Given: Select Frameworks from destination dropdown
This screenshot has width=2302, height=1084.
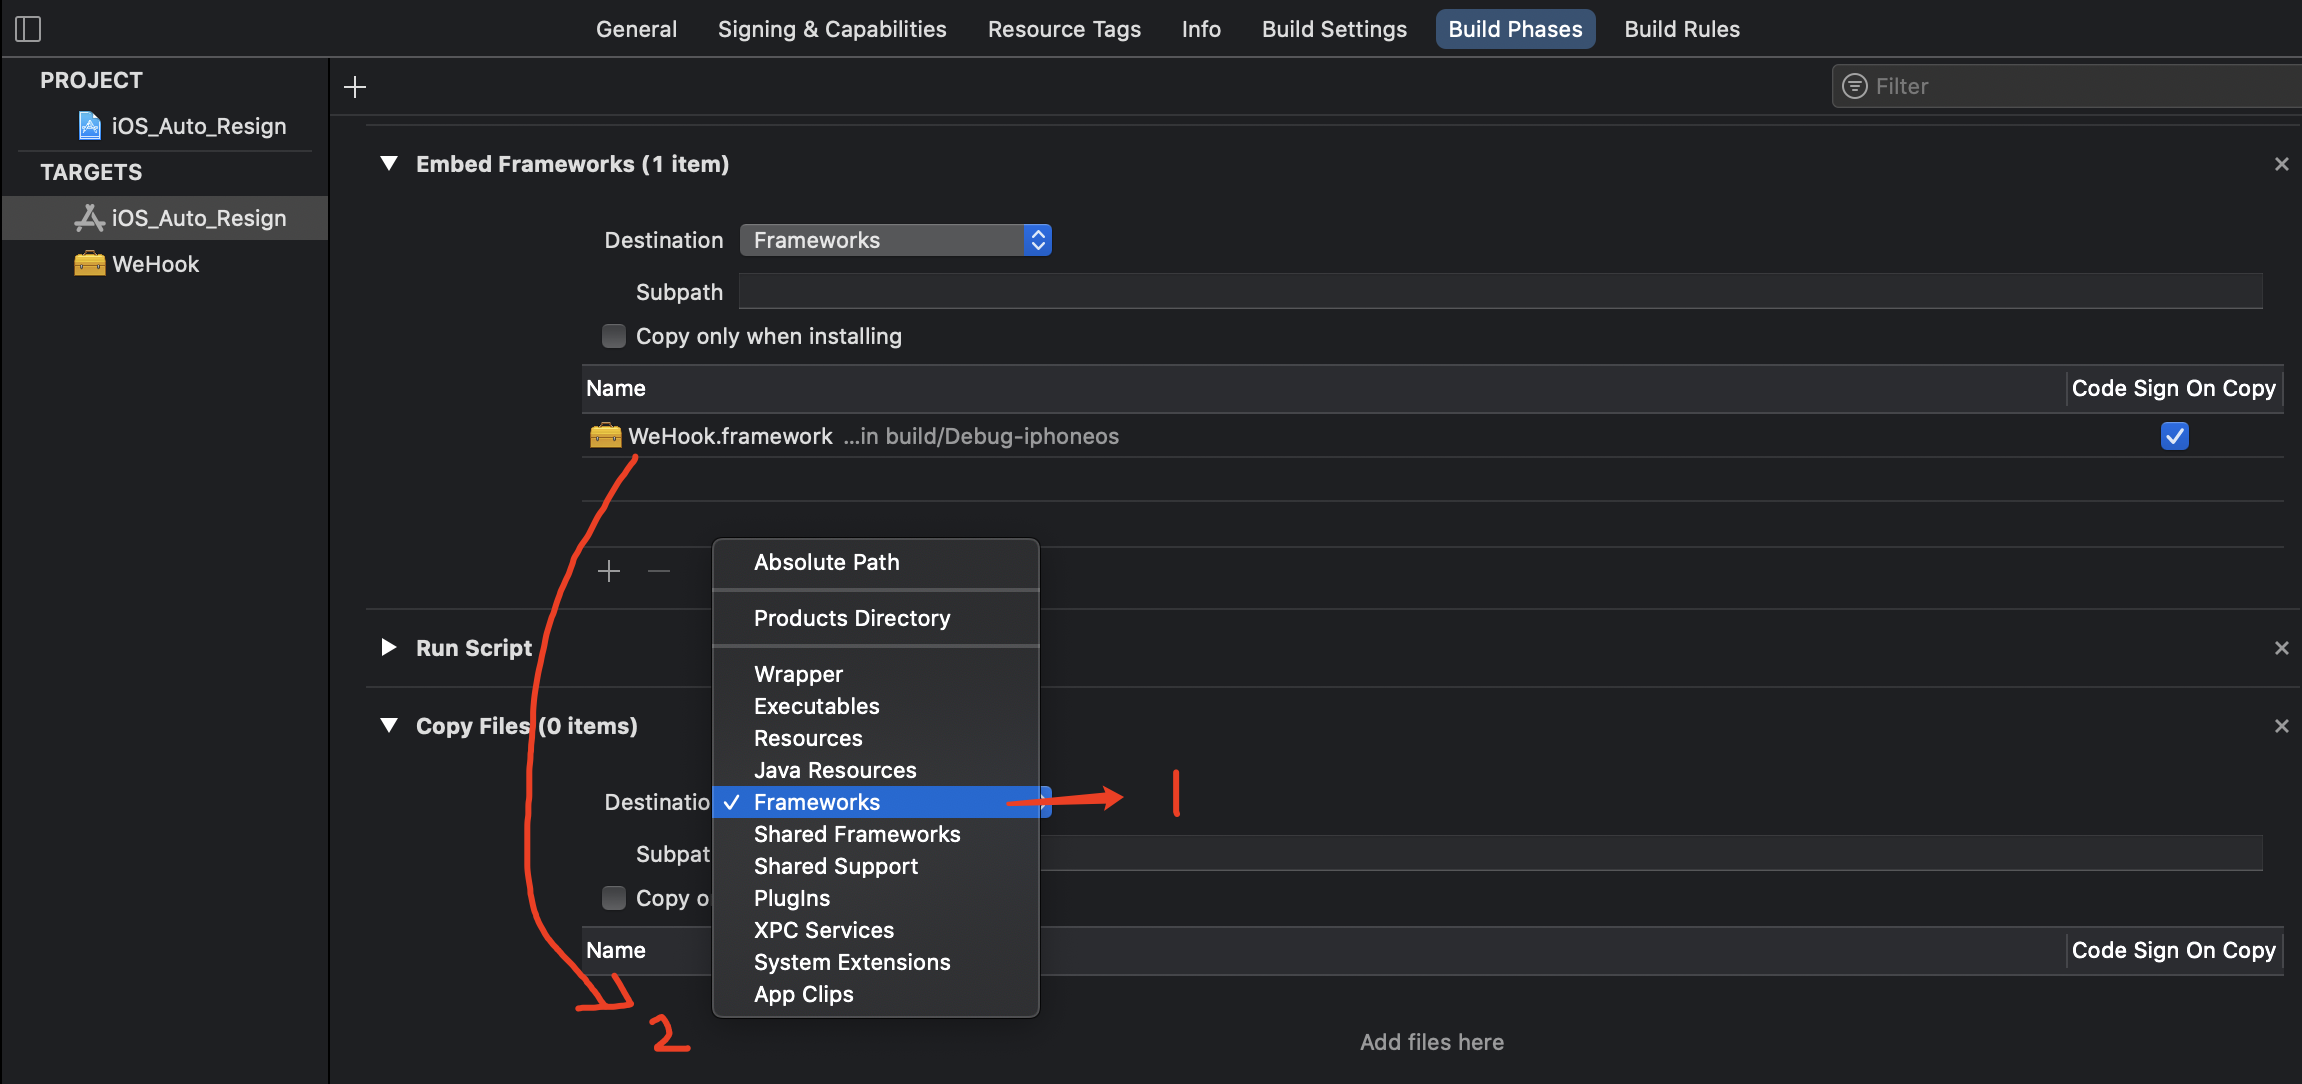Looking at the screenshot, I should [x=816, y=802].
